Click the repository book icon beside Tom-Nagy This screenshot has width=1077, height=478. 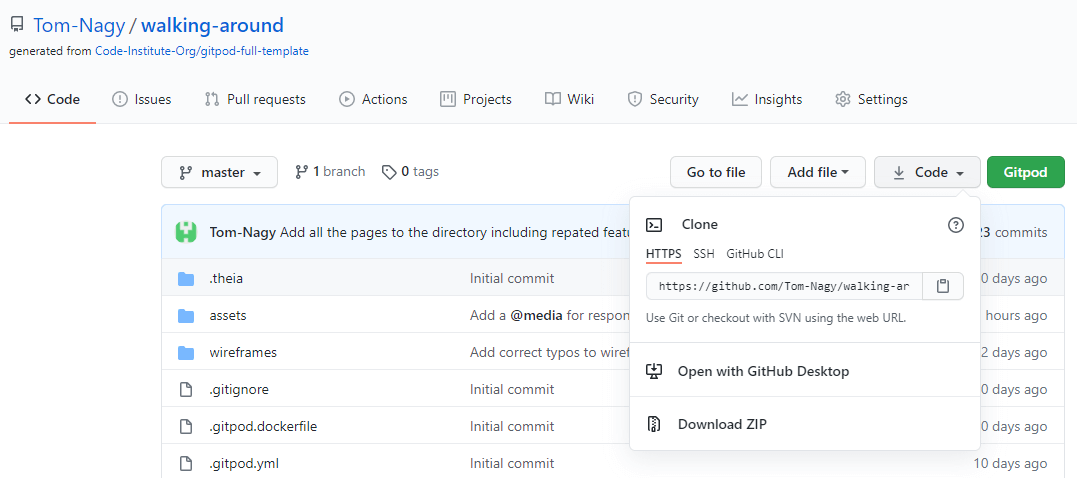pyautogui.click(x=16, y=25)
